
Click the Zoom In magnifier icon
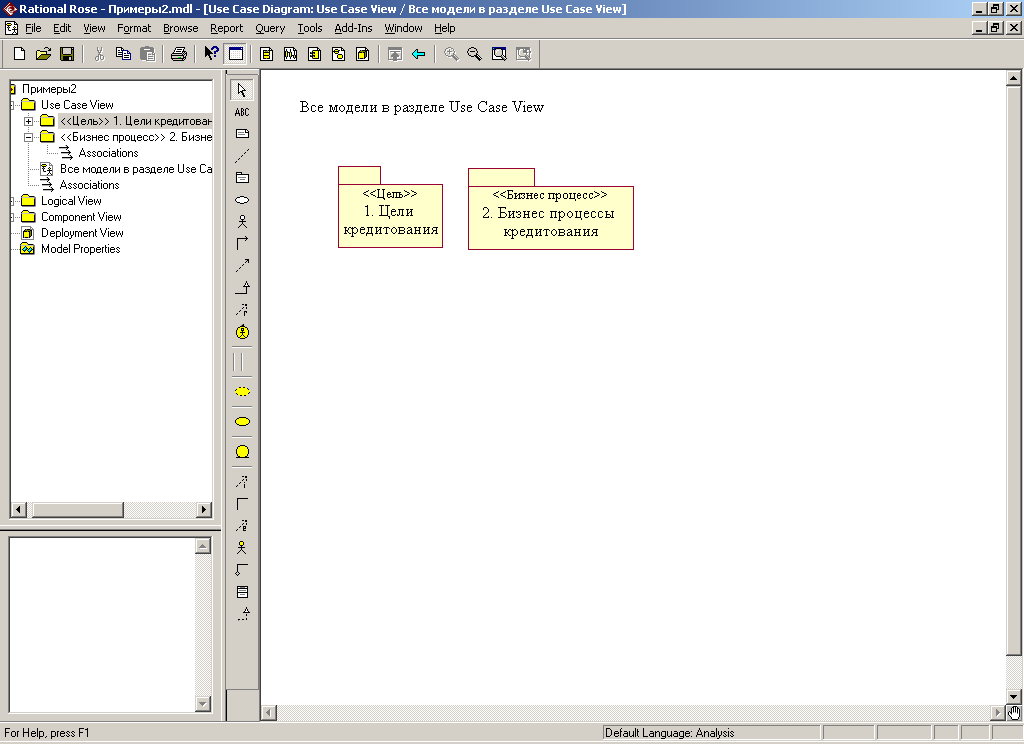(452, 54)
